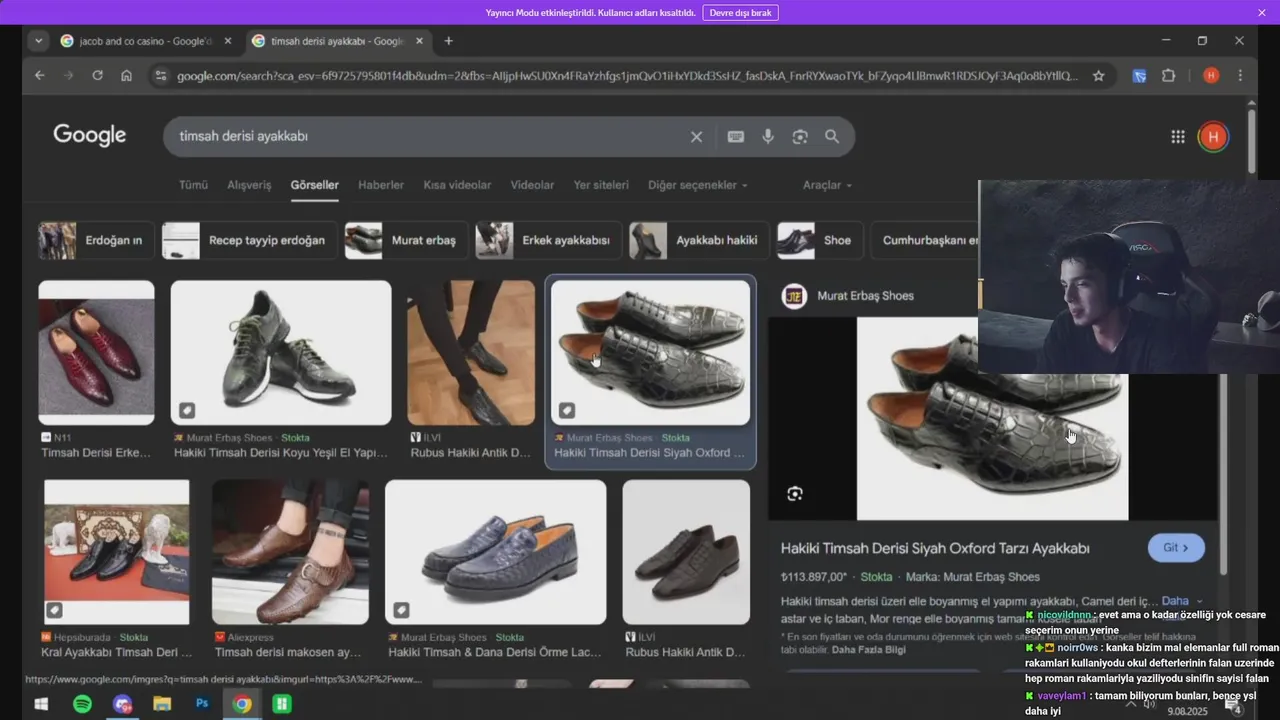Open a new browser tab
1280x720 pixels.
coord(448,41)
